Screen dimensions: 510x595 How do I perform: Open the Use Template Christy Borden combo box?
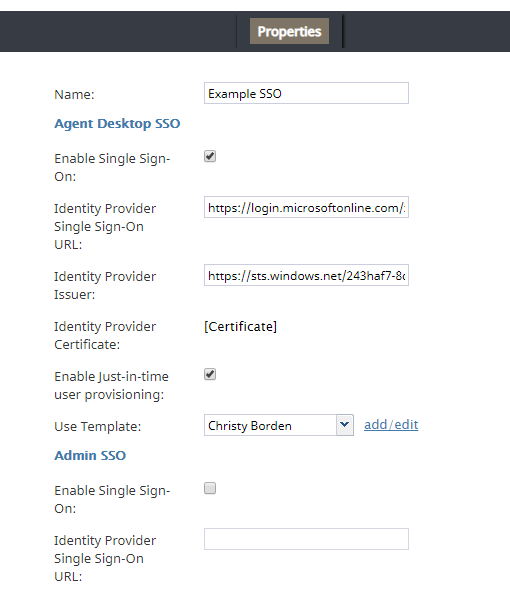pos(279,425)
